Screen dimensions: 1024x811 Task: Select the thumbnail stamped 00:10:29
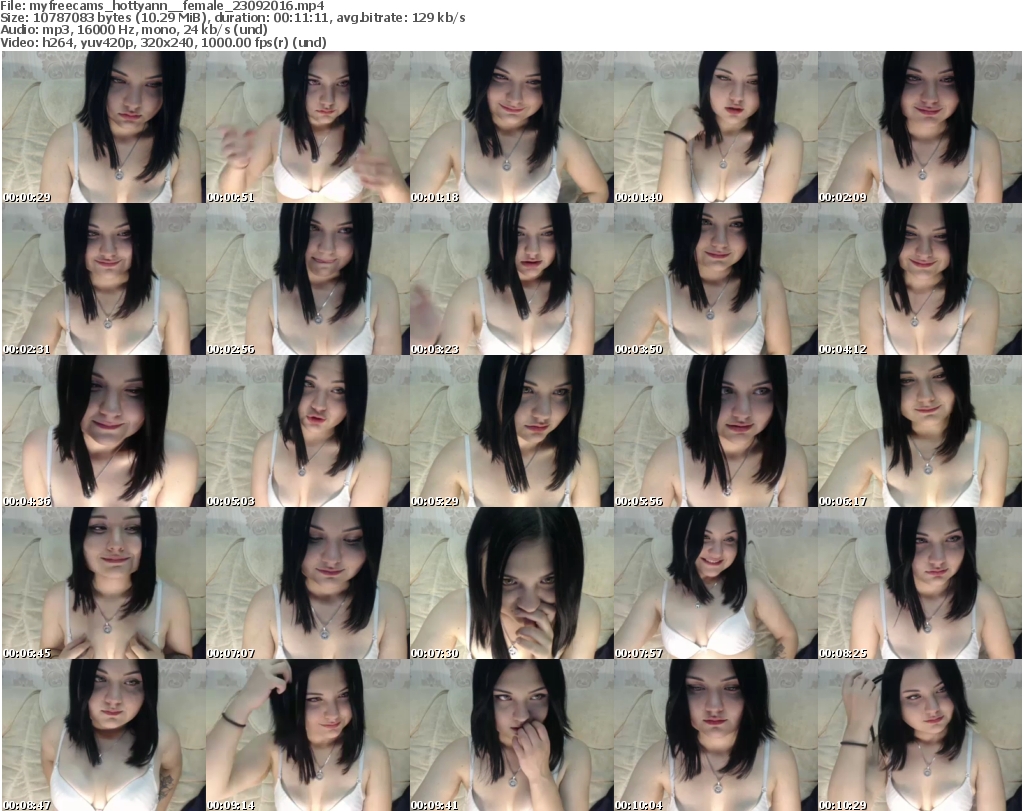[x=920, y=735]
